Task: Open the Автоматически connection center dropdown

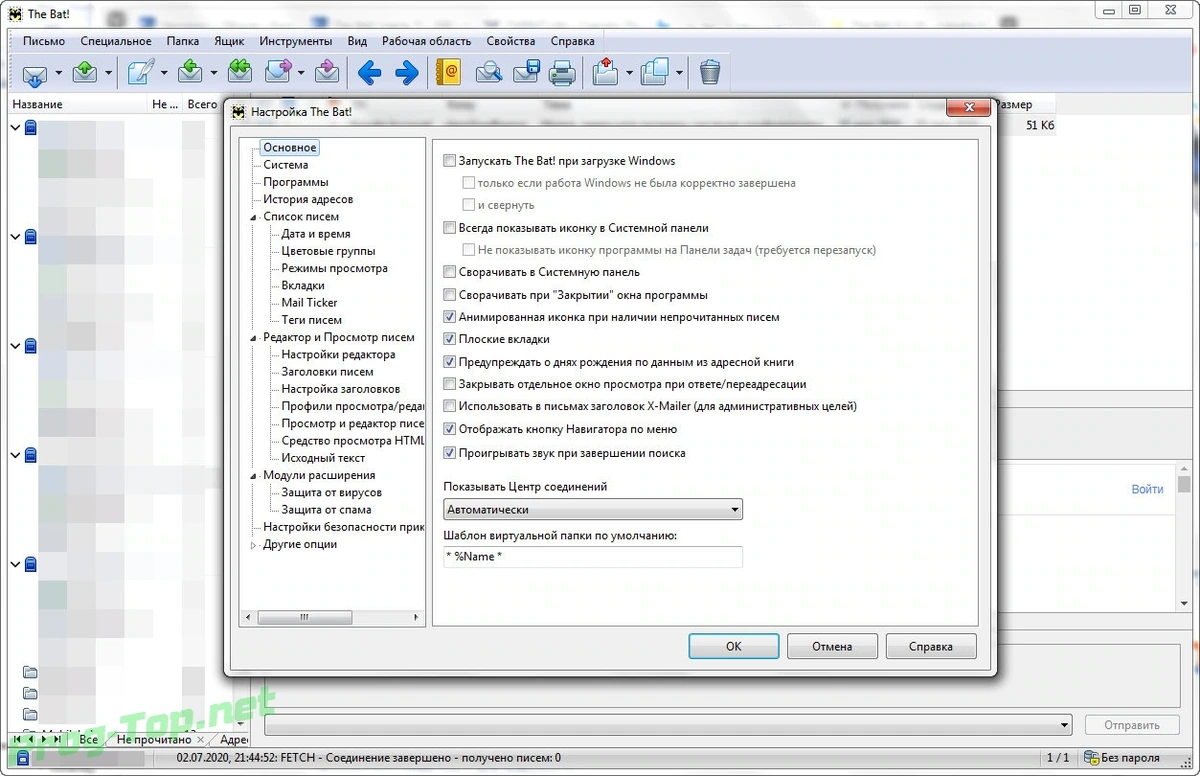Action: point(593,510)
